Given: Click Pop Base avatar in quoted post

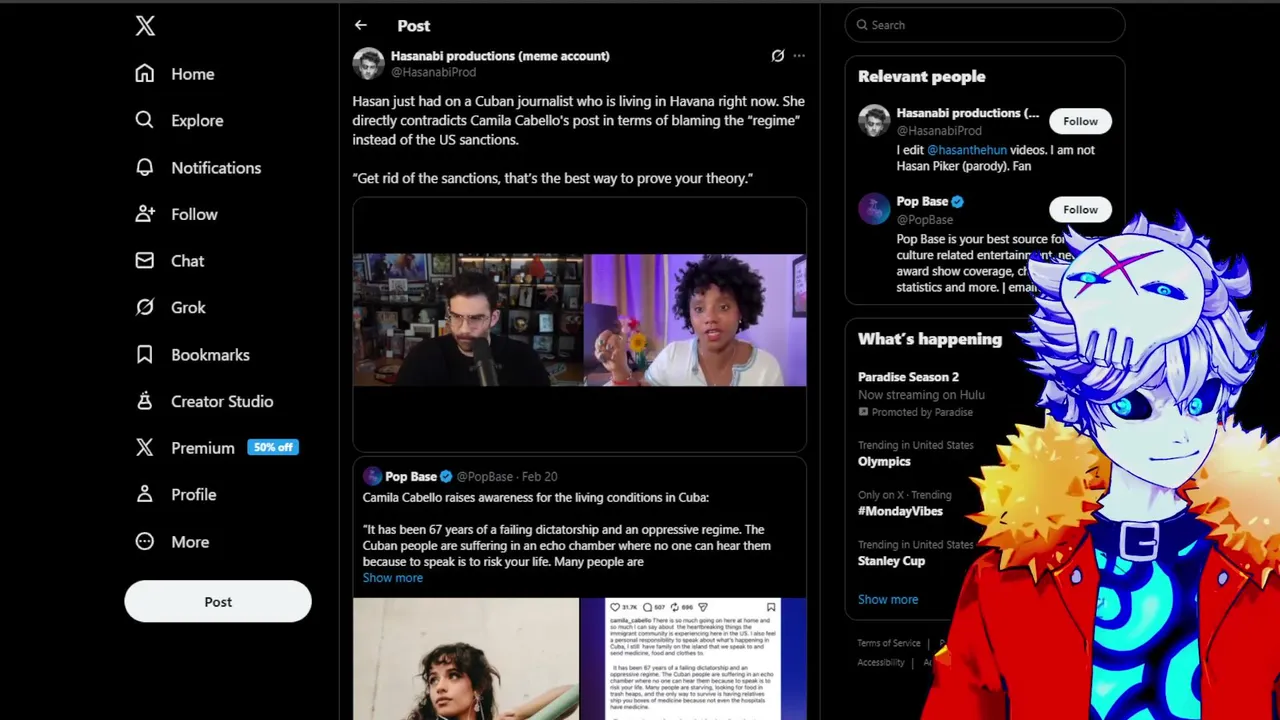Looking at the screenshot, I should click(372, 476).
